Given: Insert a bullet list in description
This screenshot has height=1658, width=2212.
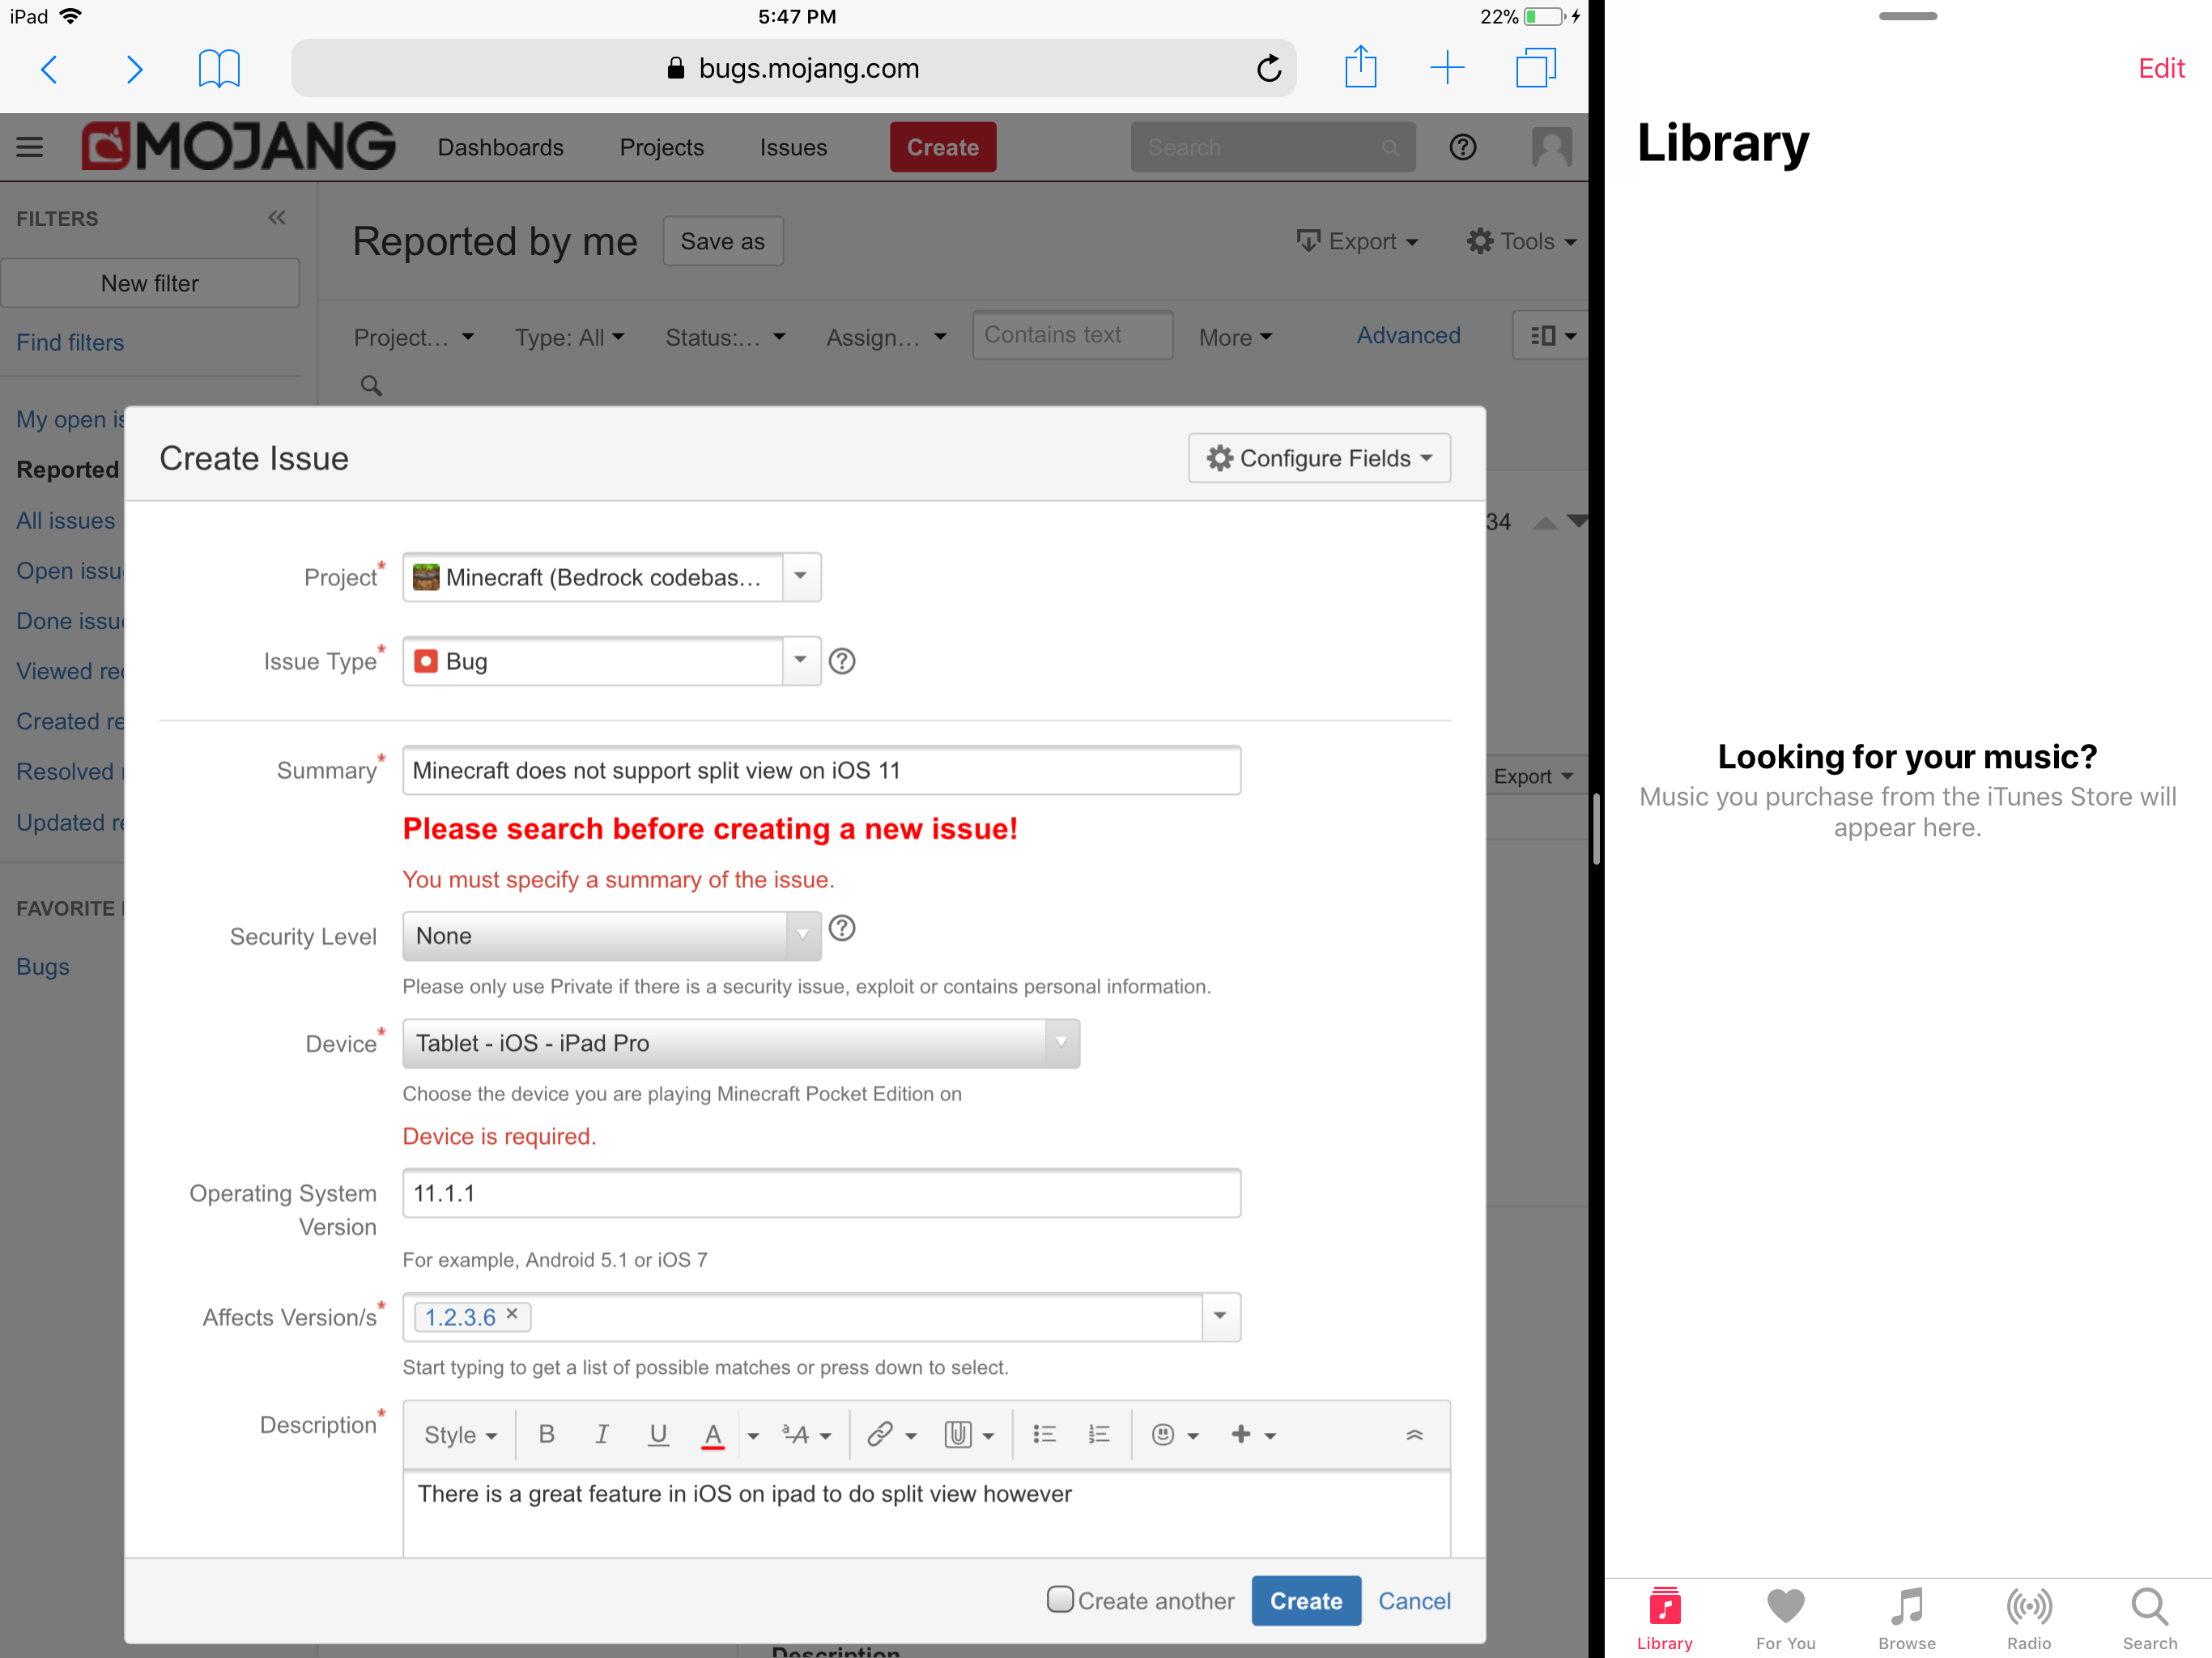Looking at the screenshot, I should pyautogui.click(x=1044, y=1434).
